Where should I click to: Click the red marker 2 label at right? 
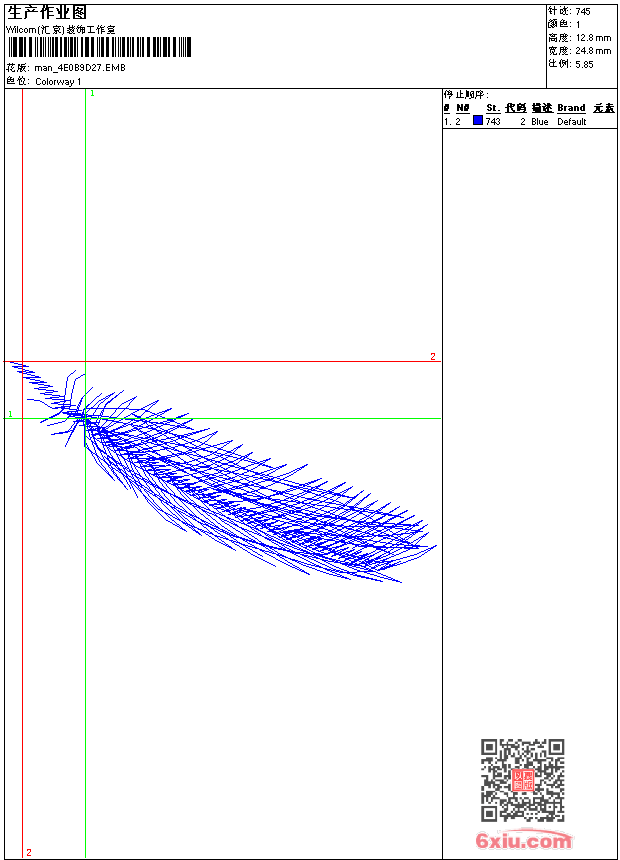coord(433,357)
